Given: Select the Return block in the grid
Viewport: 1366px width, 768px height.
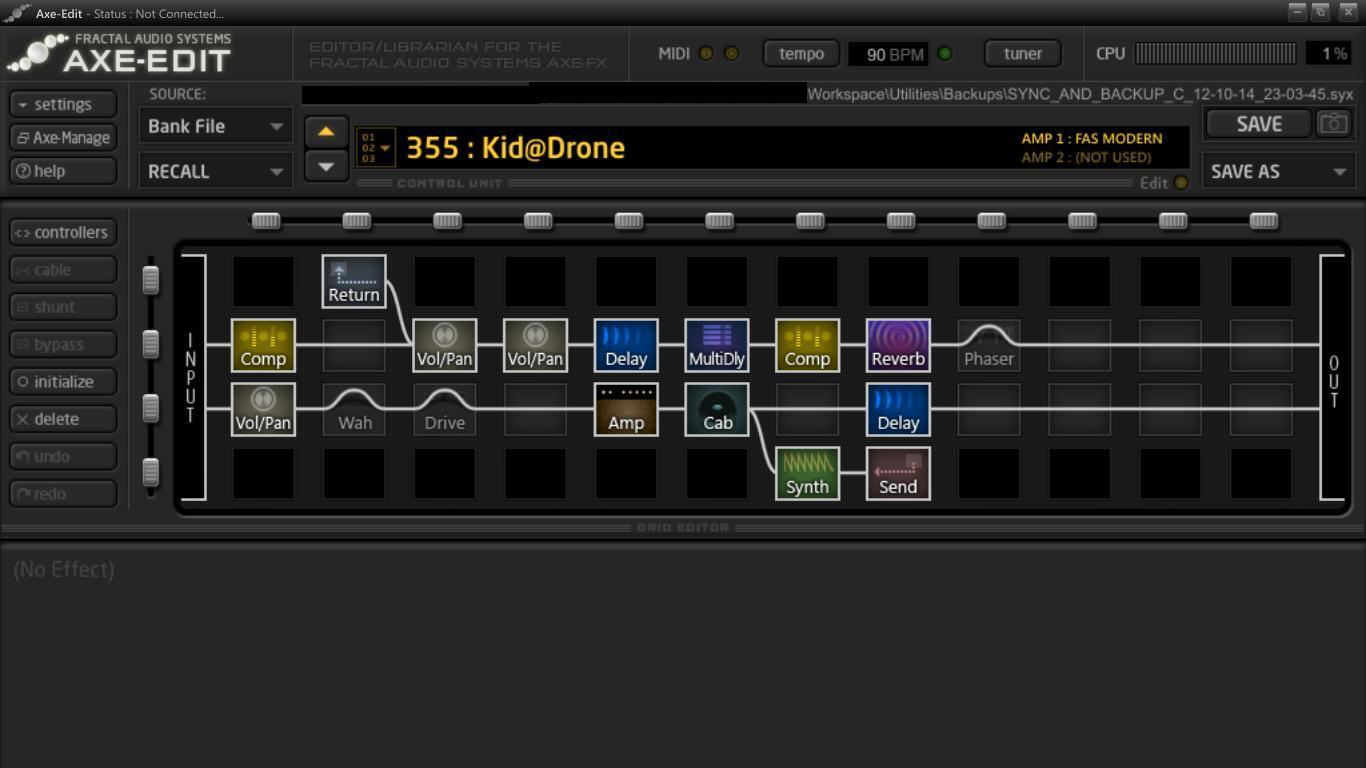Looking at the screenshot, I should coord(354,281).
